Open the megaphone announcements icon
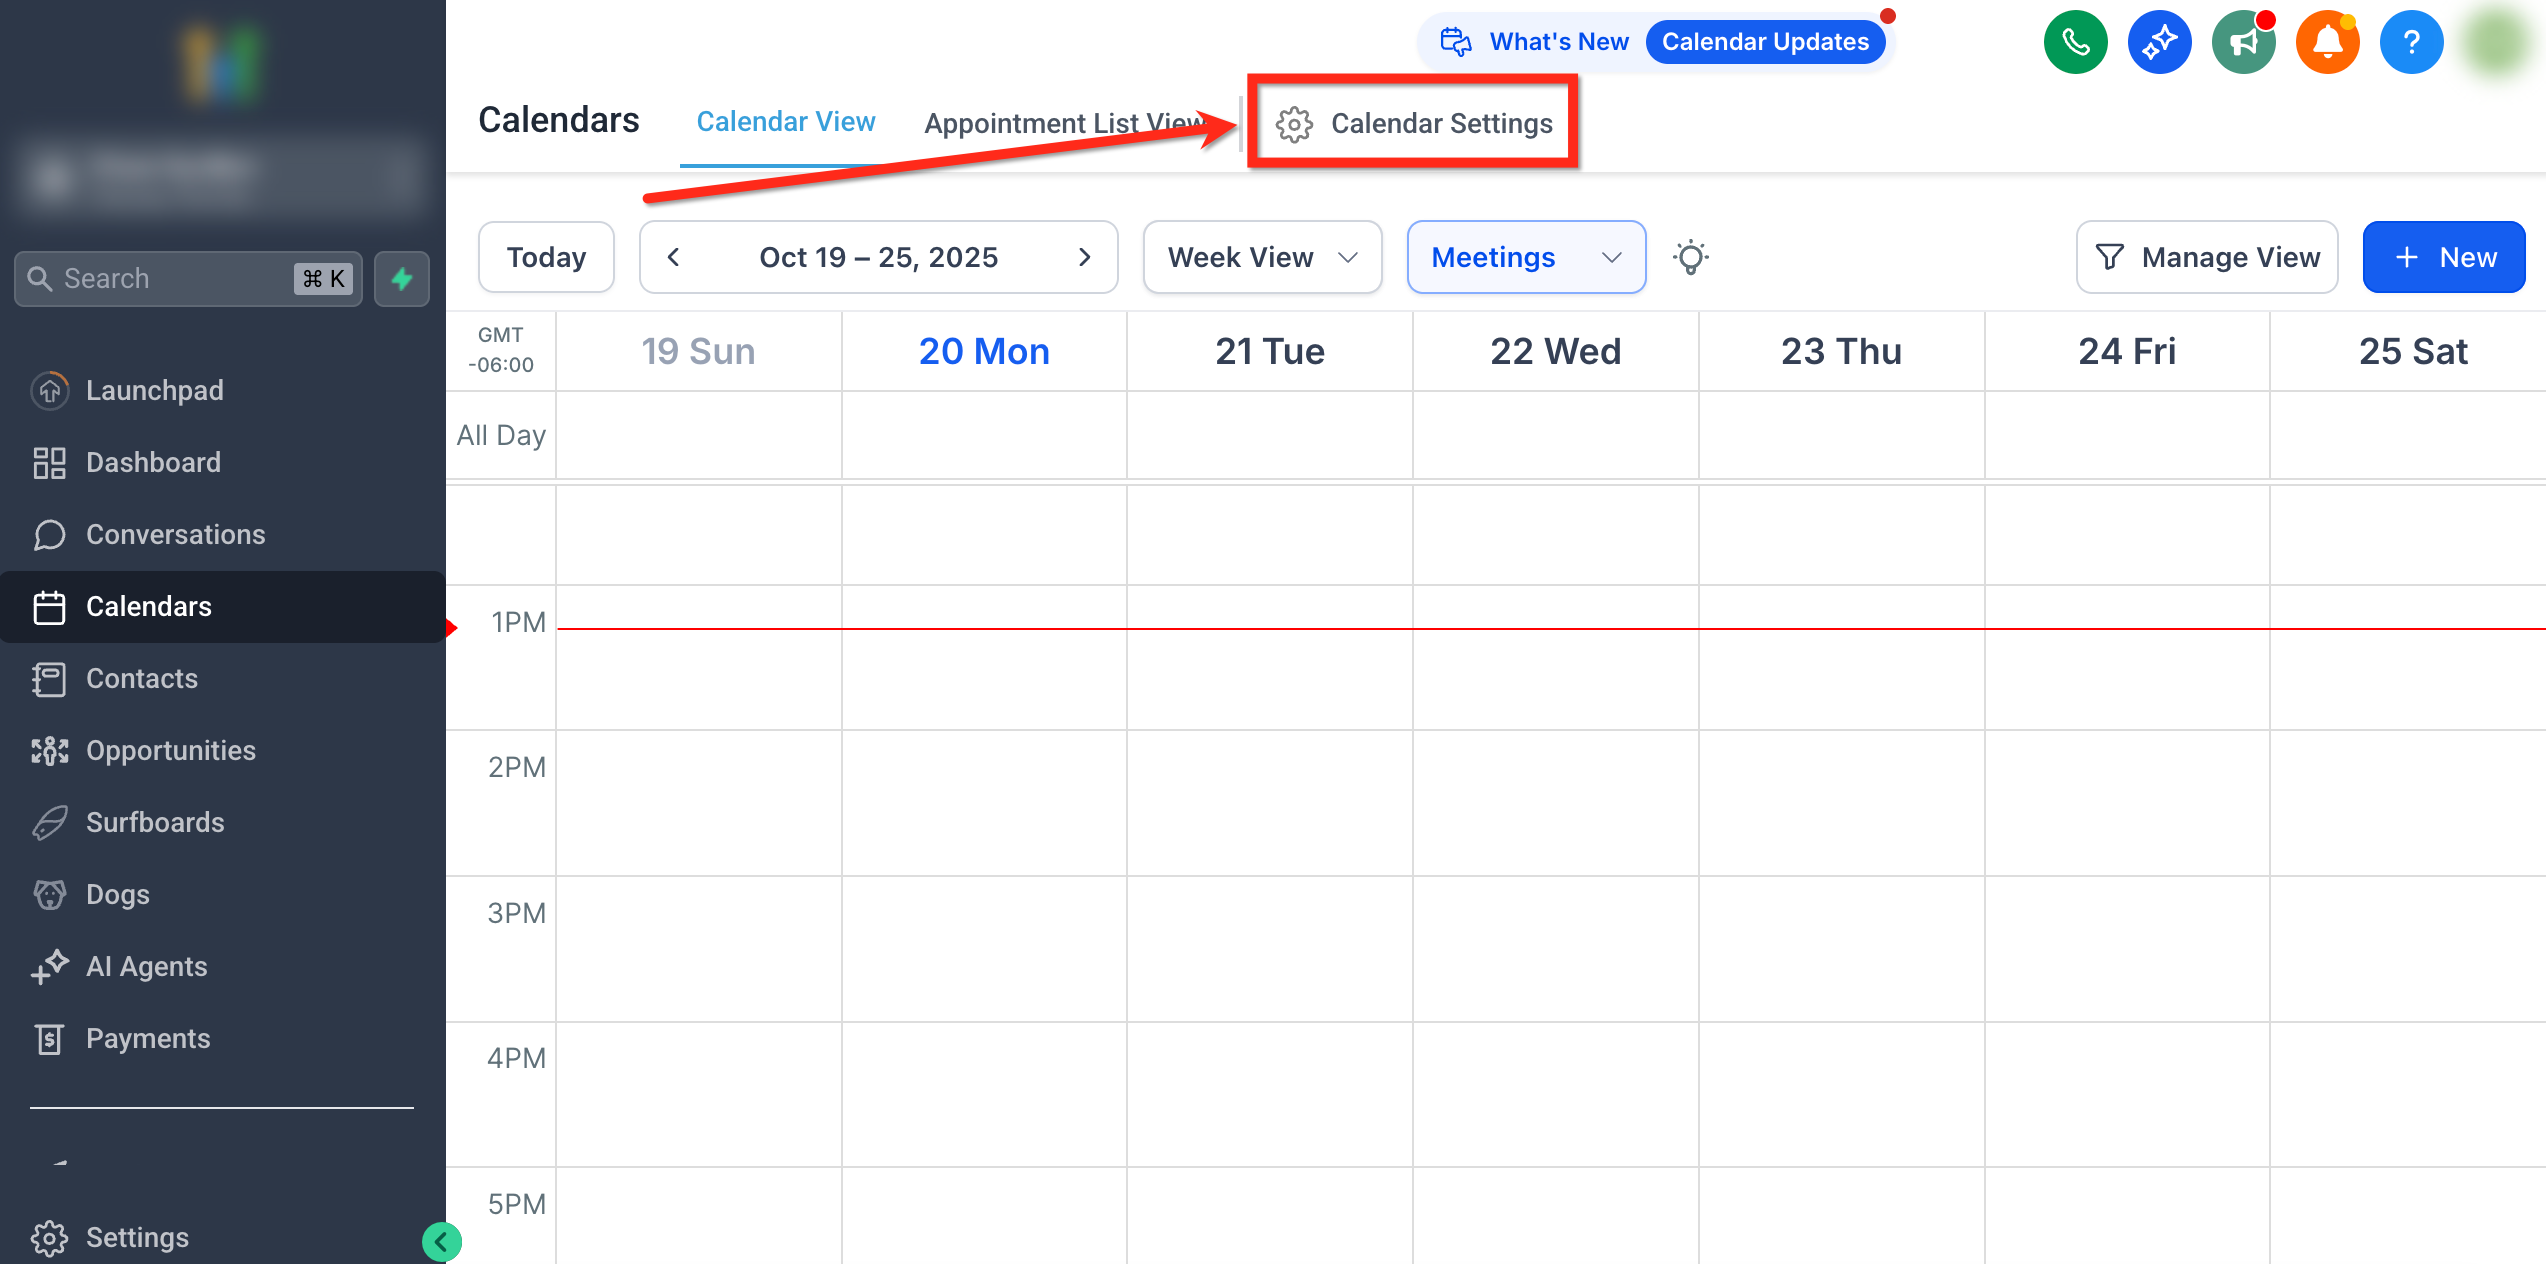The height and width of the screenshot is (1264, 2546). pos(2243,42)
